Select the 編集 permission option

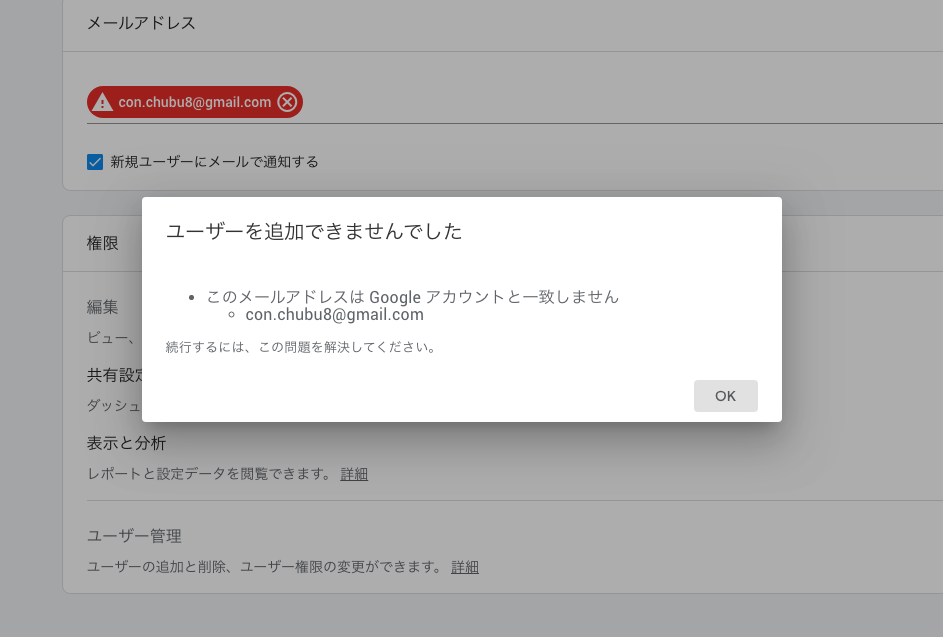103,307
